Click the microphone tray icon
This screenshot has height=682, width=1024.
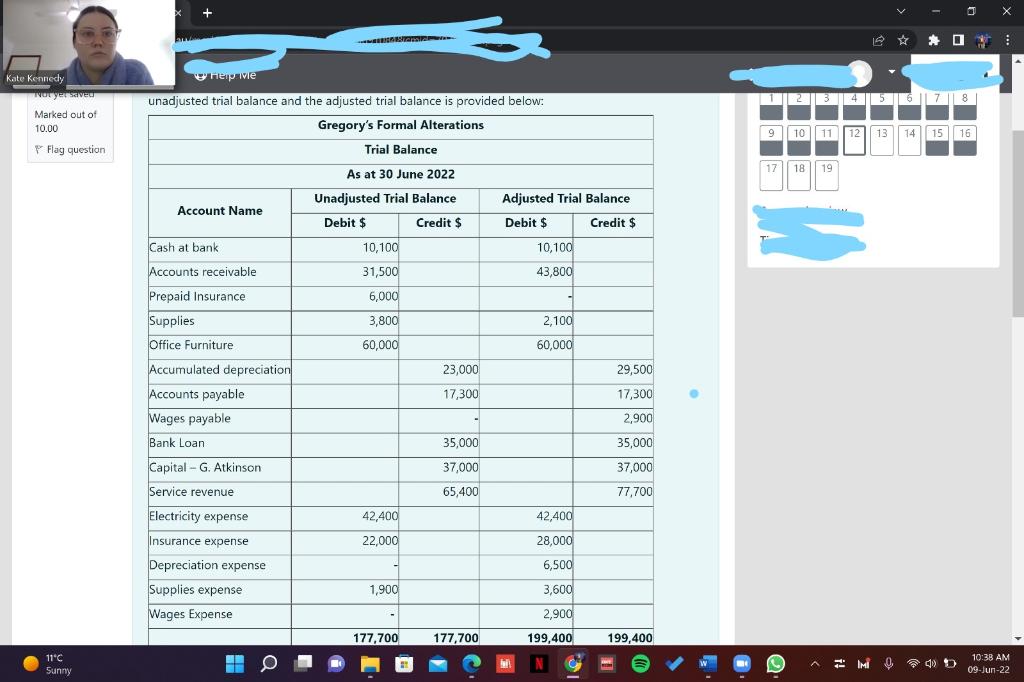click(888, 664)
